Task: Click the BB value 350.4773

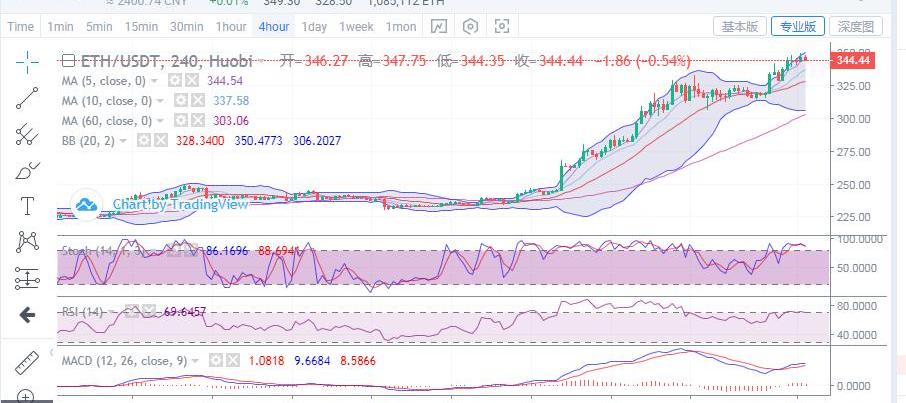Action: (259, 141)
